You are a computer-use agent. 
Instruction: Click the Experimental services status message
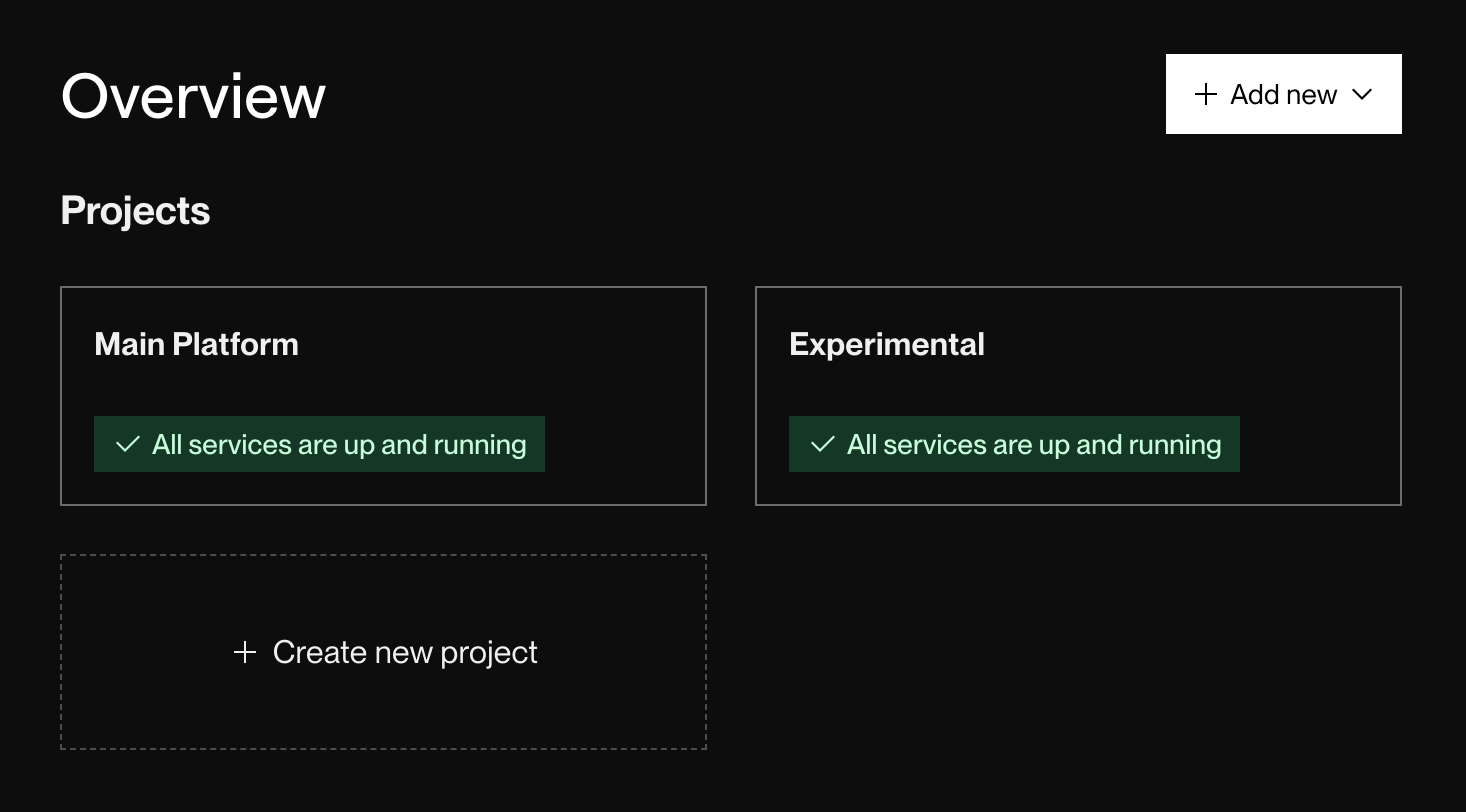(x=1033, y=443)
